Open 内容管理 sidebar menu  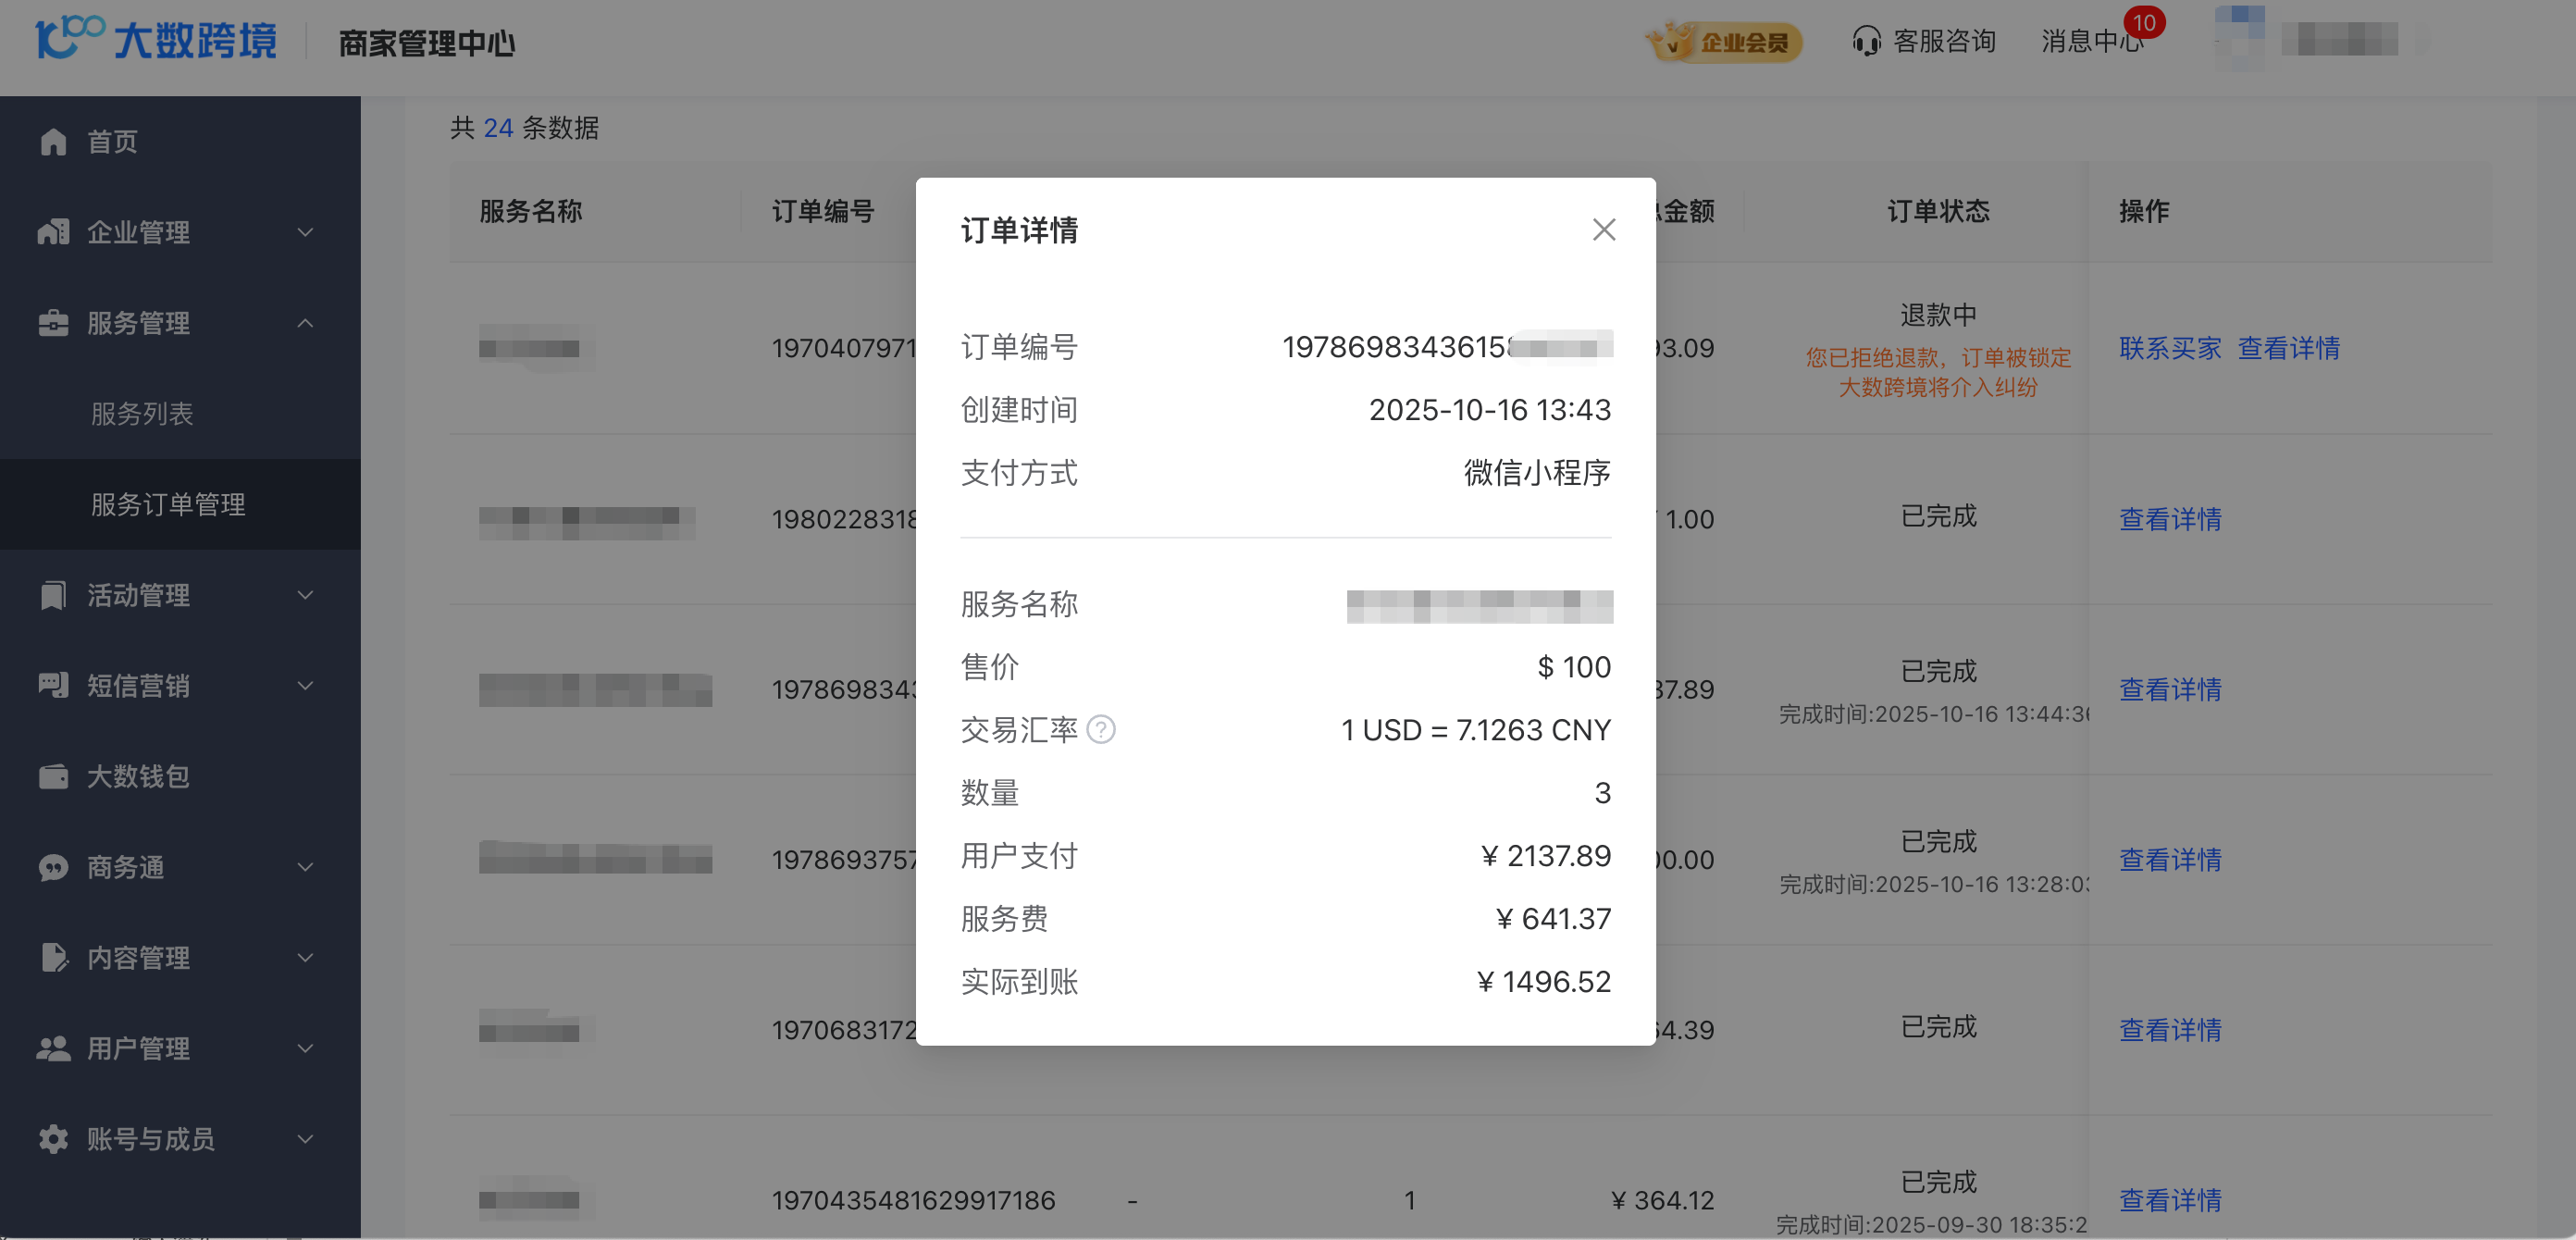point(138,958)
